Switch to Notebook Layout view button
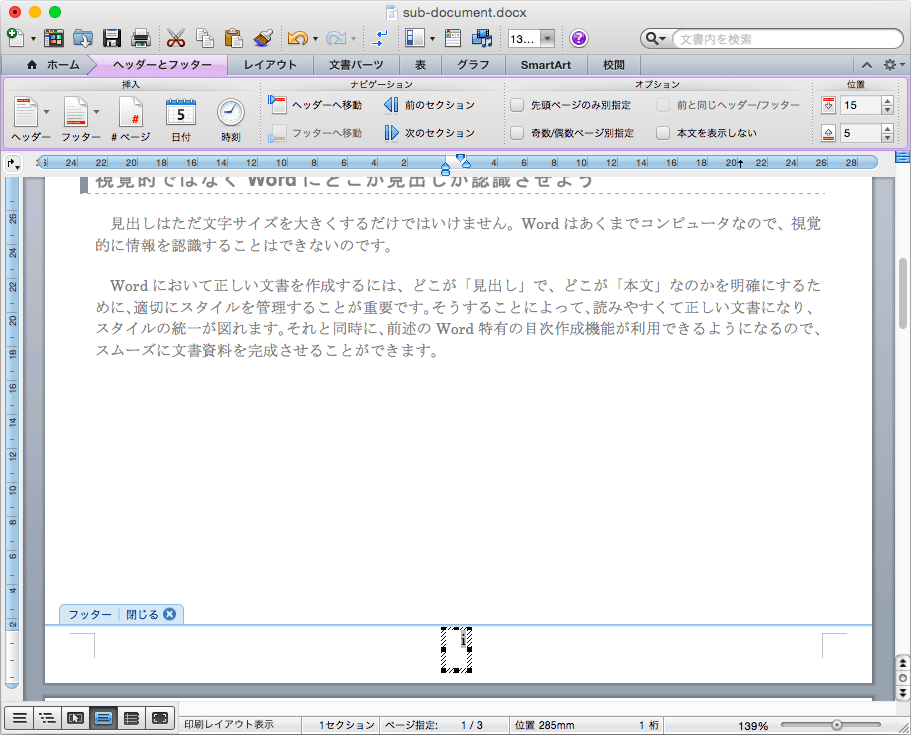911x735 pixels. 131,719
